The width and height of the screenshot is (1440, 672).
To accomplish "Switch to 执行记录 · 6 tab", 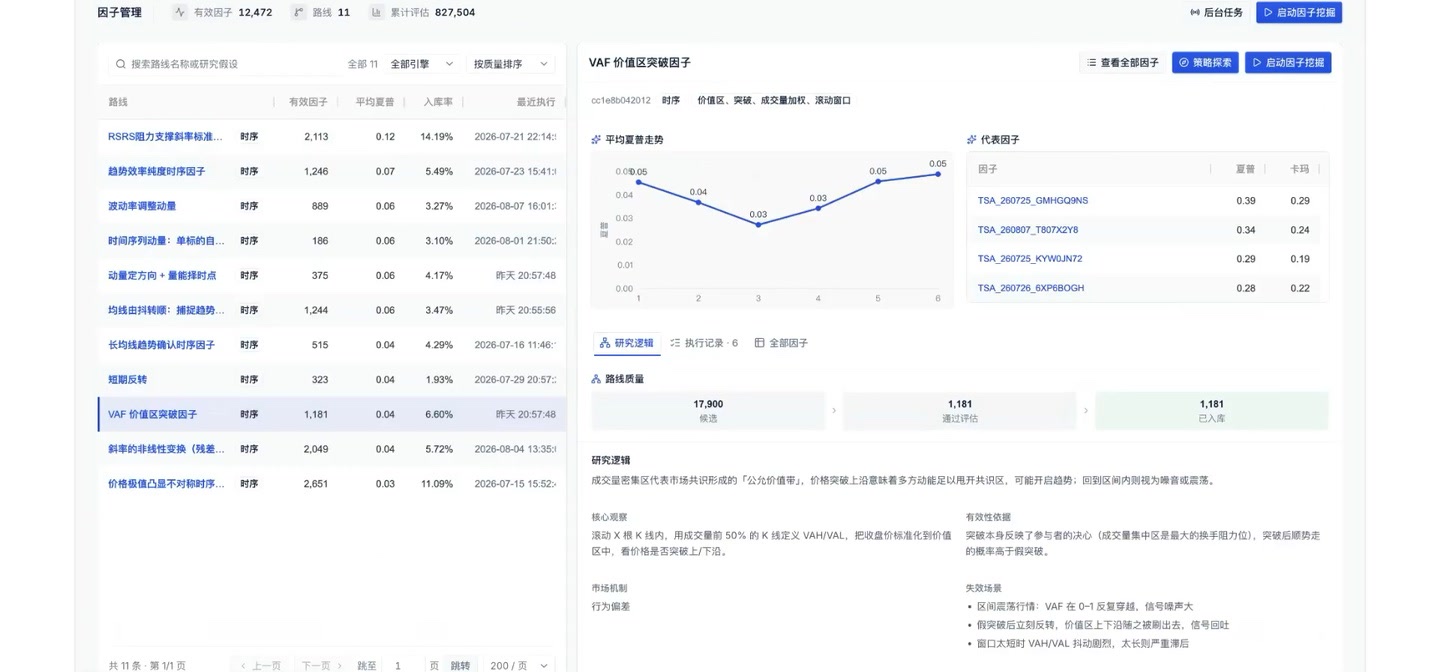I will pyautogui.click(x=704, y=343).
